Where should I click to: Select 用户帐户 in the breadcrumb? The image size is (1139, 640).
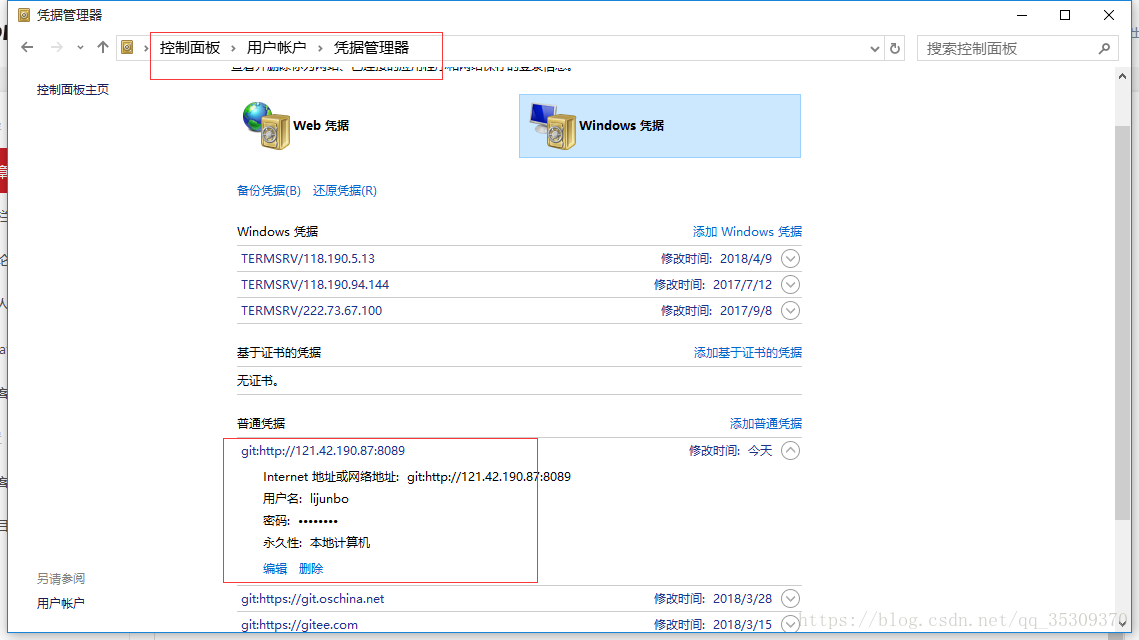click(276, 48)
